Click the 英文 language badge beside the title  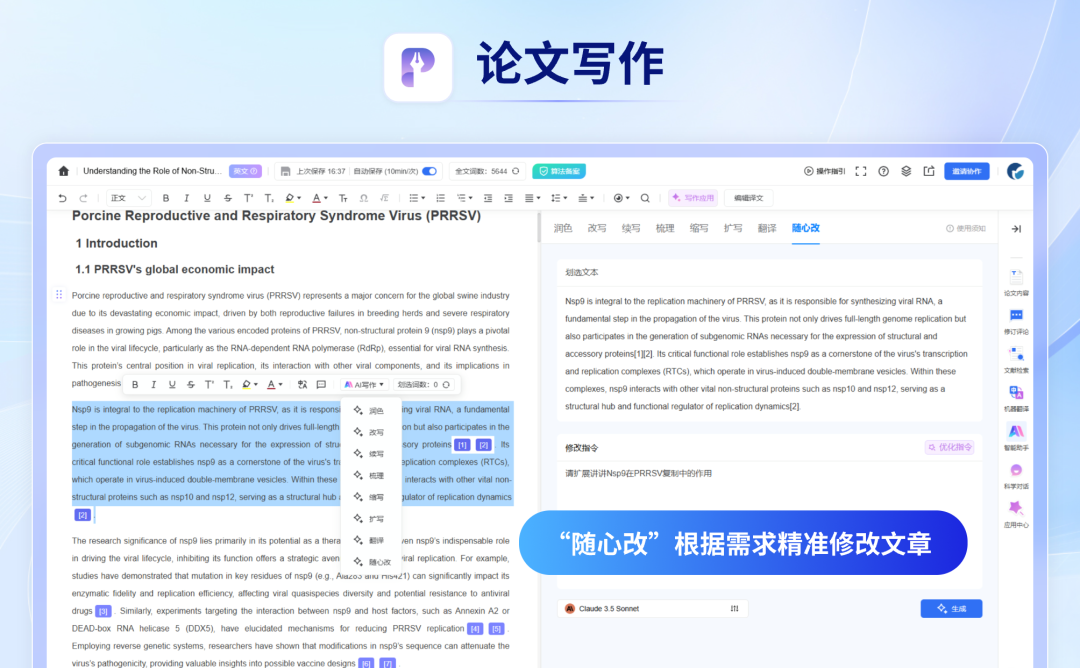245,171
